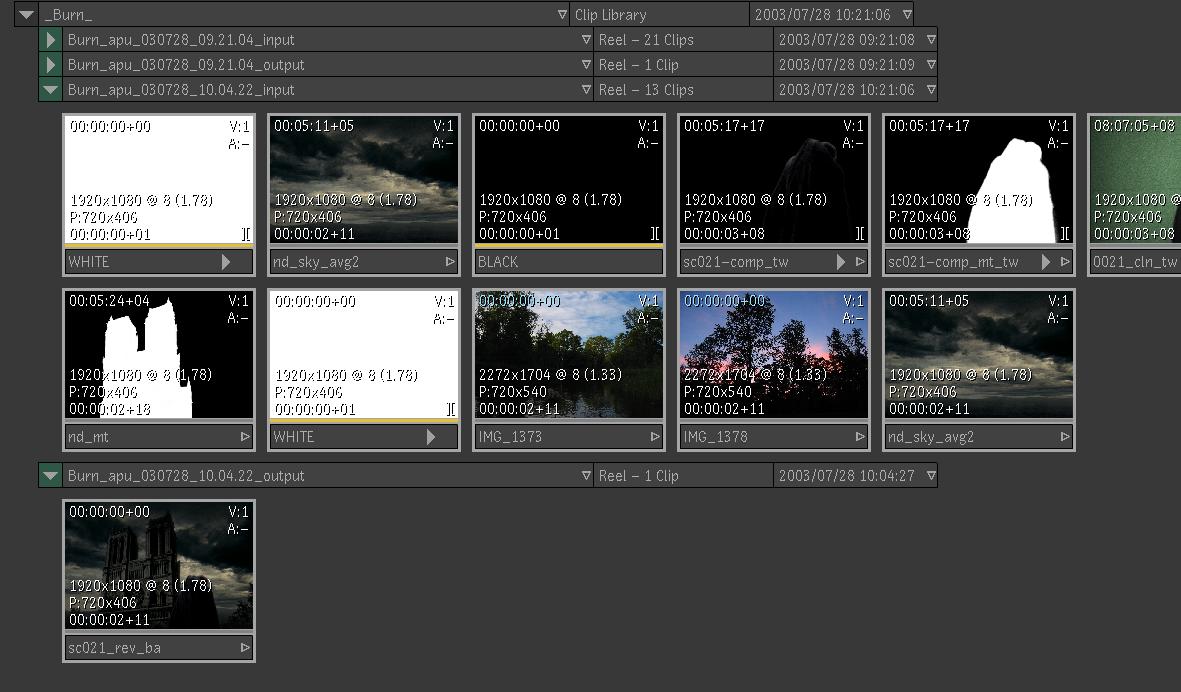Click the Reel – 21 Clips label
The image size is (1181, 692).
tap(646, 40)
